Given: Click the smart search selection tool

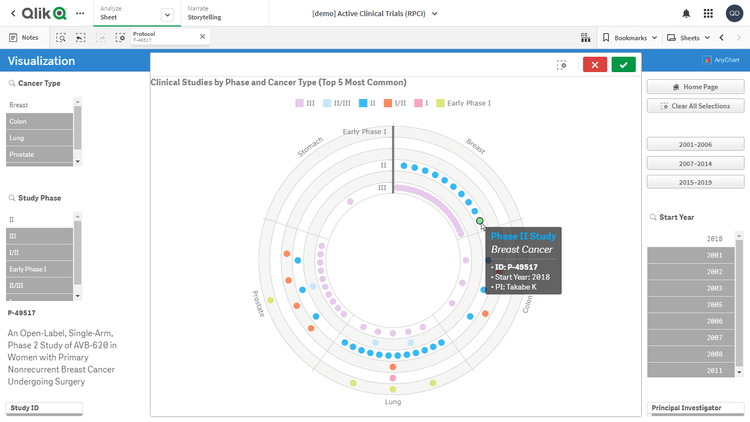Looking at the screenshot, I should click(x=61, y=37).
